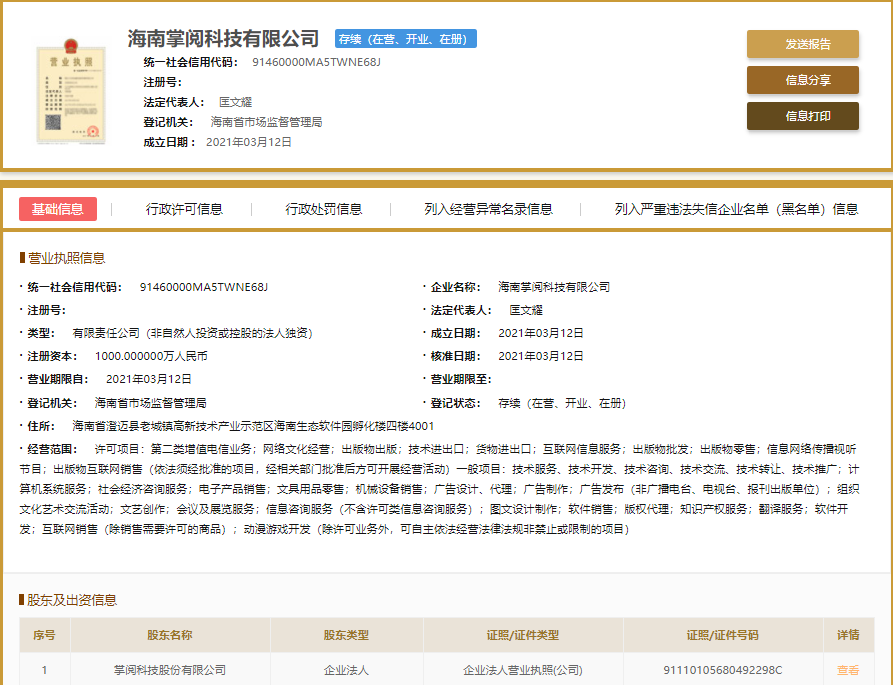This screenshot has height=685, width=893.
Task: Click the 存续 status badge beside company name
Action: [x=405, y=39]
